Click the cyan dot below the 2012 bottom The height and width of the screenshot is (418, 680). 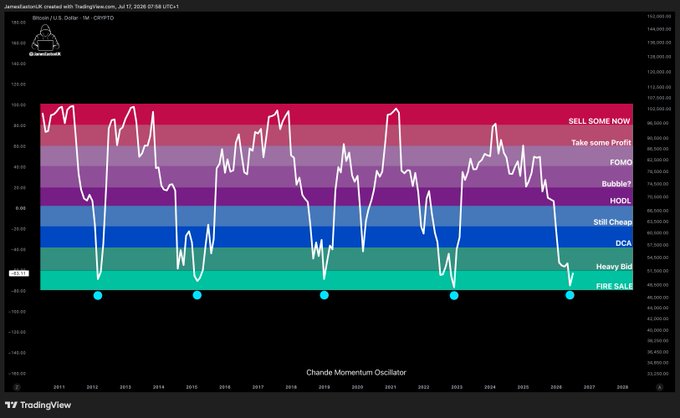tap(98, 296)
